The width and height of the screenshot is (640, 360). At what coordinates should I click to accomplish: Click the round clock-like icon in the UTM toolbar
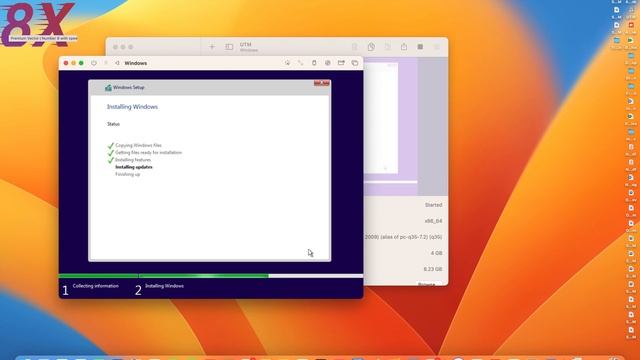(371, 47)
